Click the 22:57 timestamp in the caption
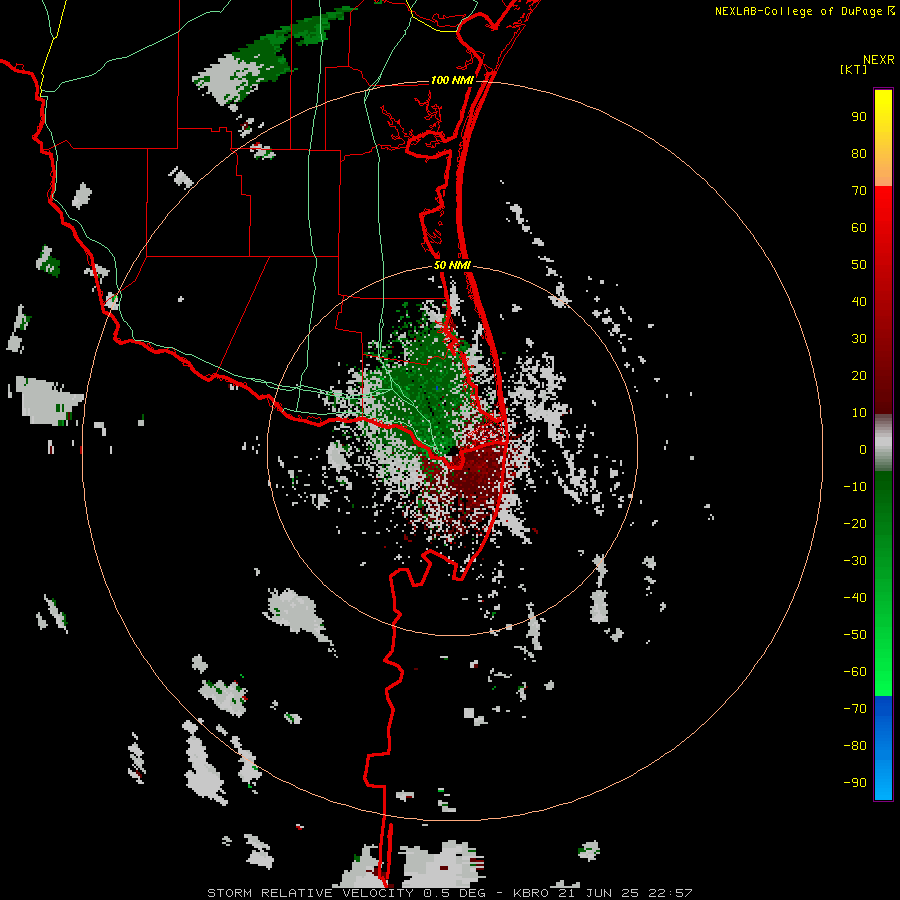This screenshot has width=900, height=900. tap(670, 893)
